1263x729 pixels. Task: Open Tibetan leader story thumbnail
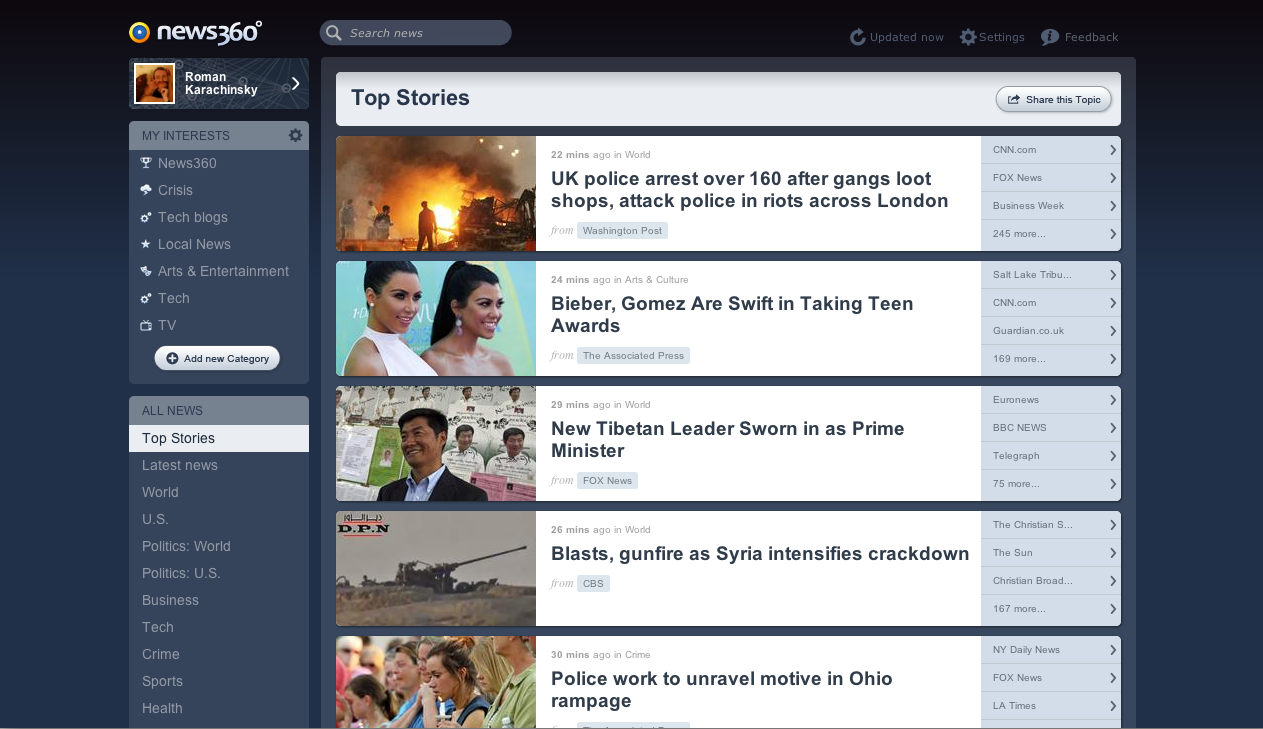(x=436, y=443)
